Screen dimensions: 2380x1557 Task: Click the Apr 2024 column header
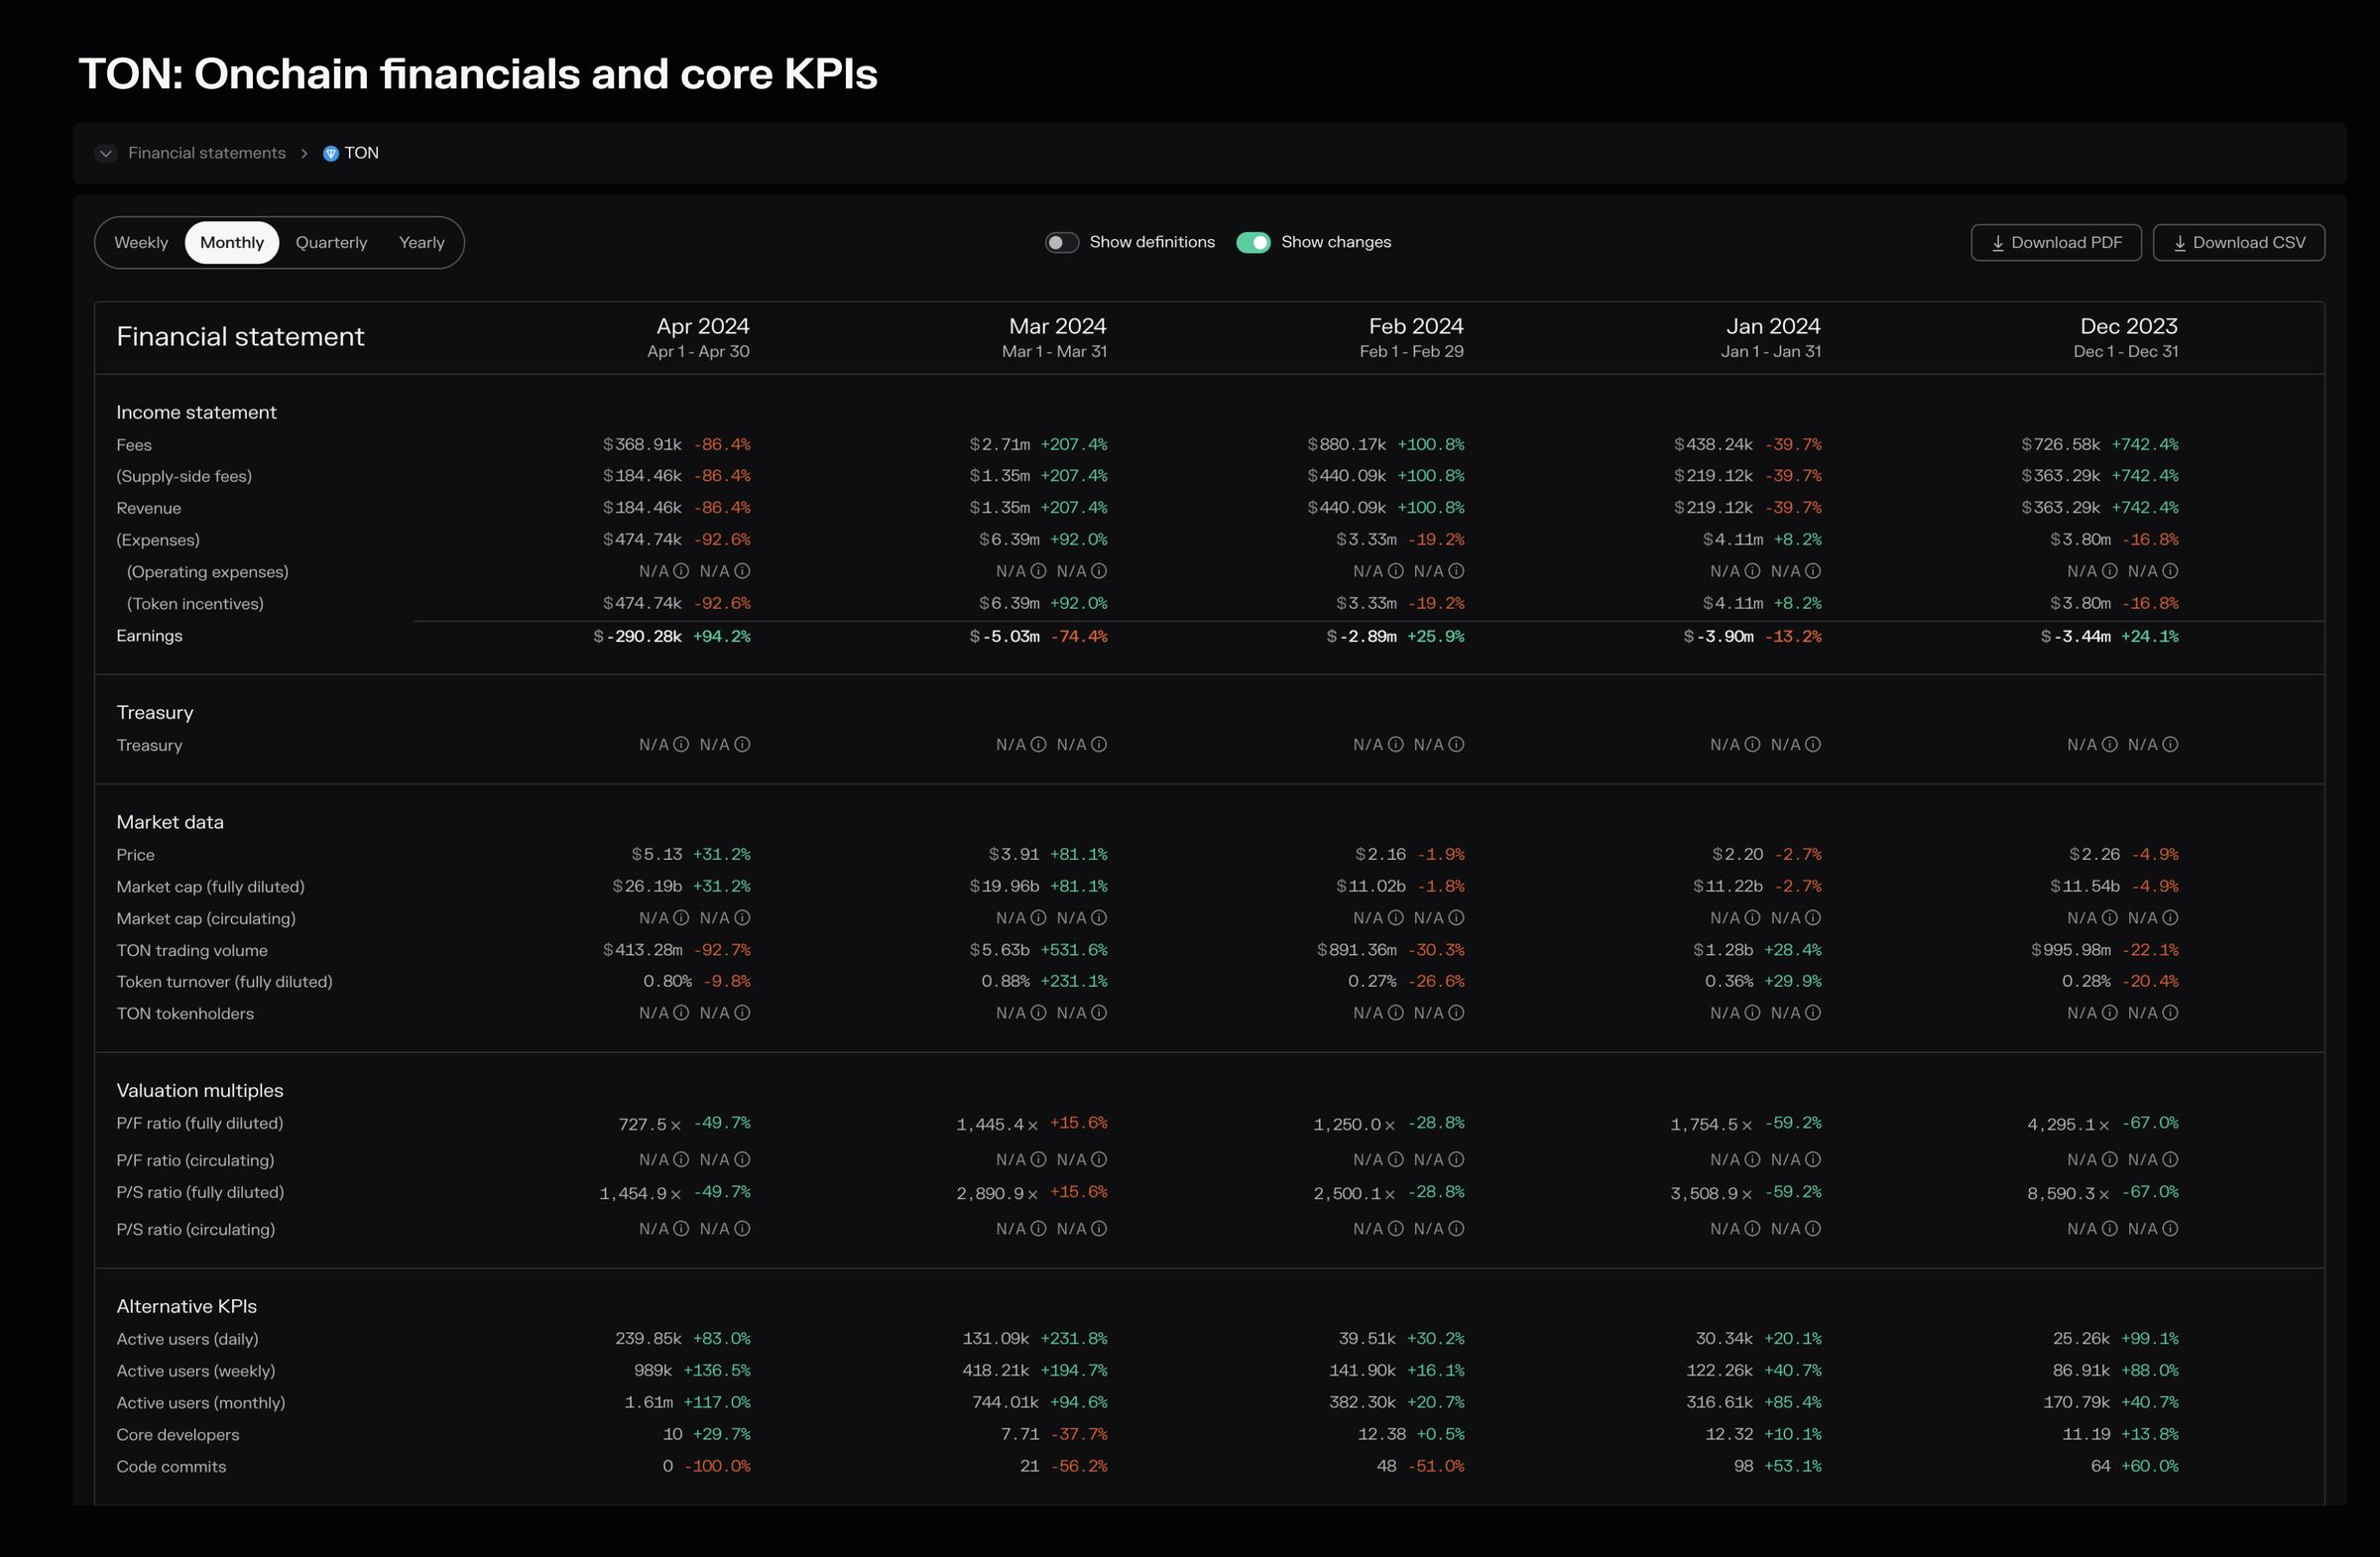(702, 327)
